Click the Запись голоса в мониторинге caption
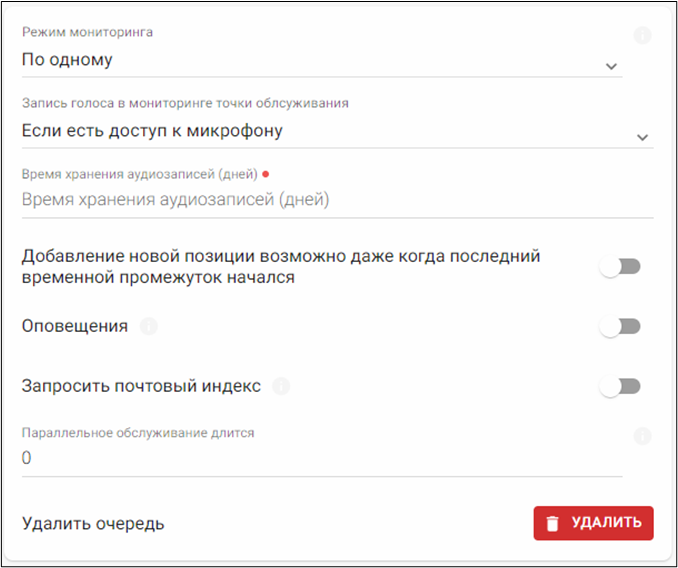 pyautogui.click(x=185, y=103)
